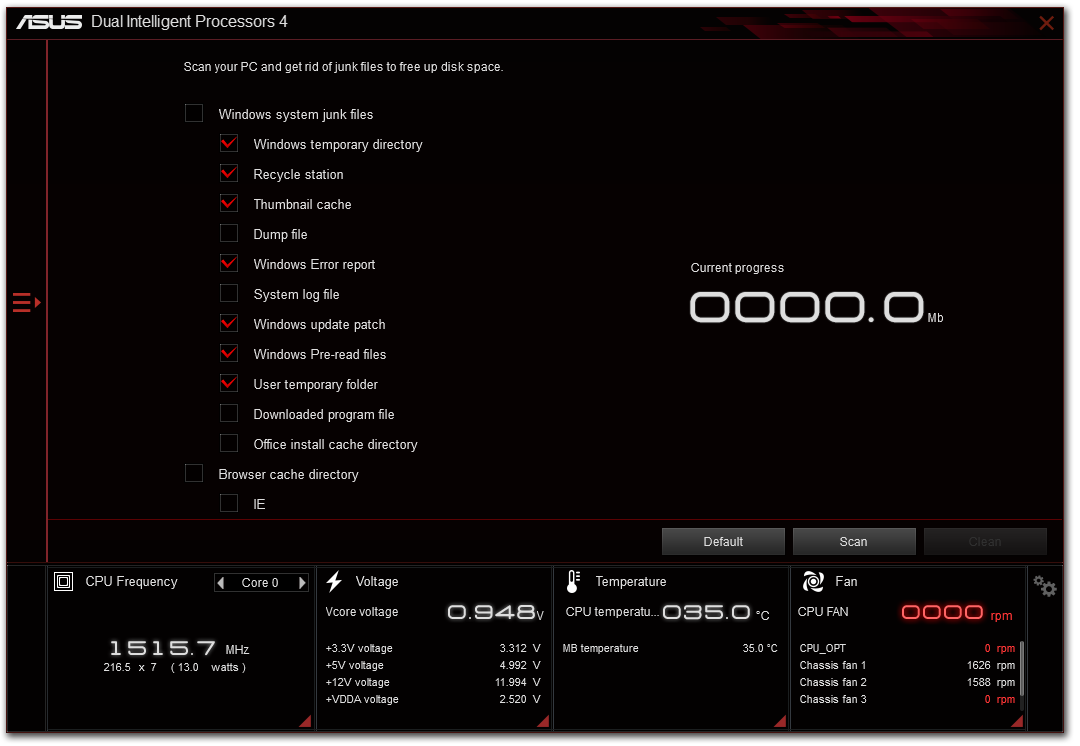Screen dimensions: 1080x746
Task: Open the side menu expand icon
Action: coord(27,302)
